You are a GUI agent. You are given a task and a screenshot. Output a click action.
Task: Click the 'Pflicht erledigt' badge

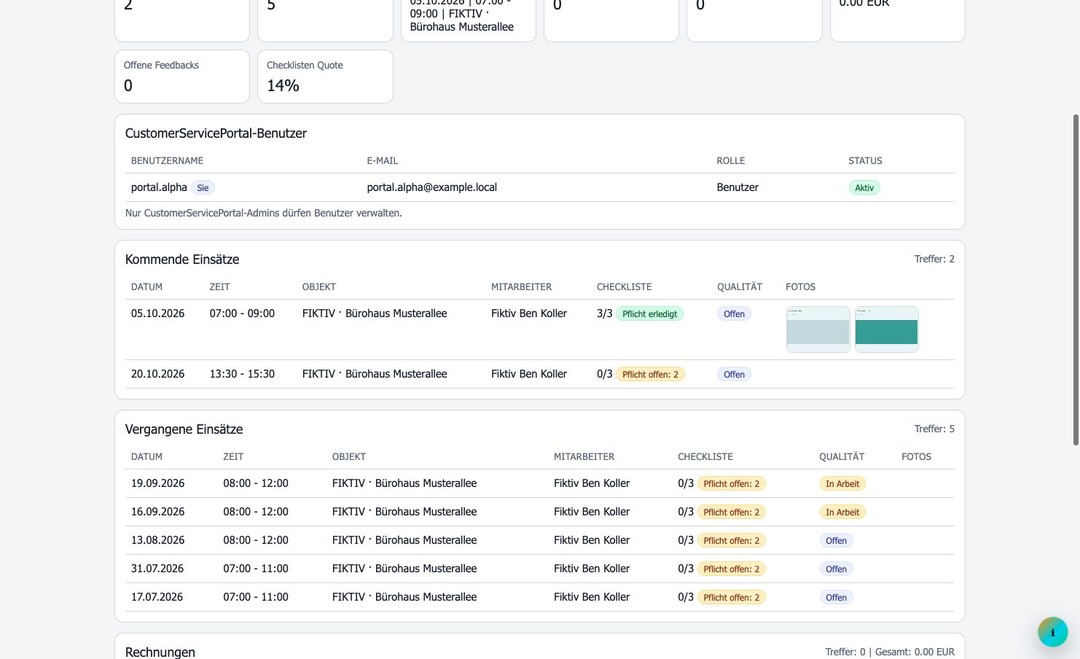[x=650, y=314]
